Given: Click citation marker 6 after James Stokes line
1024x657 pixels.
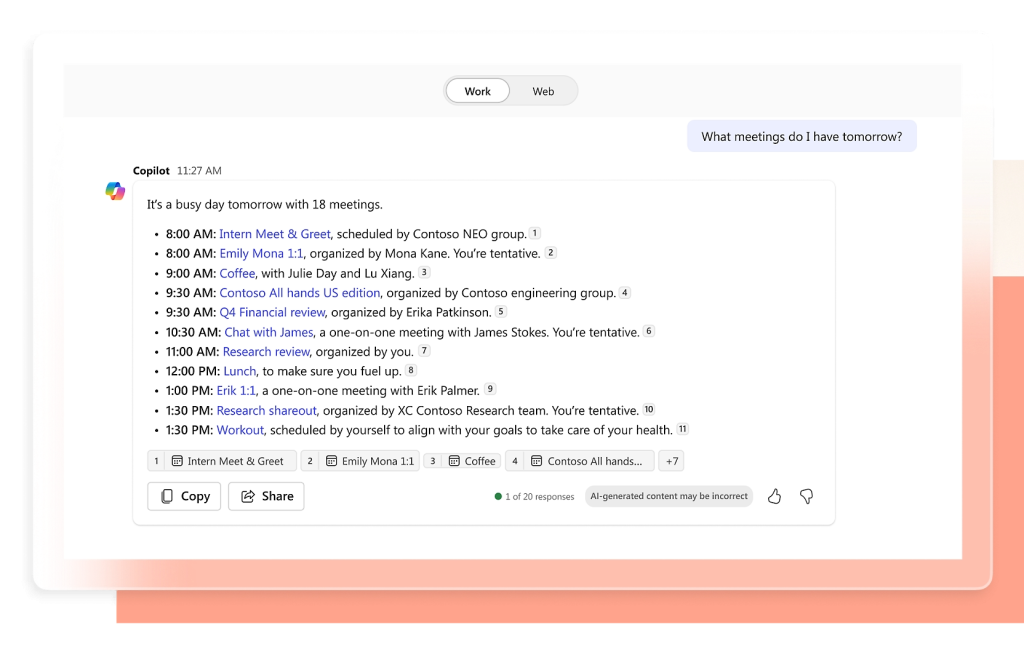Looking at the screenshot, I should [648, 331].
